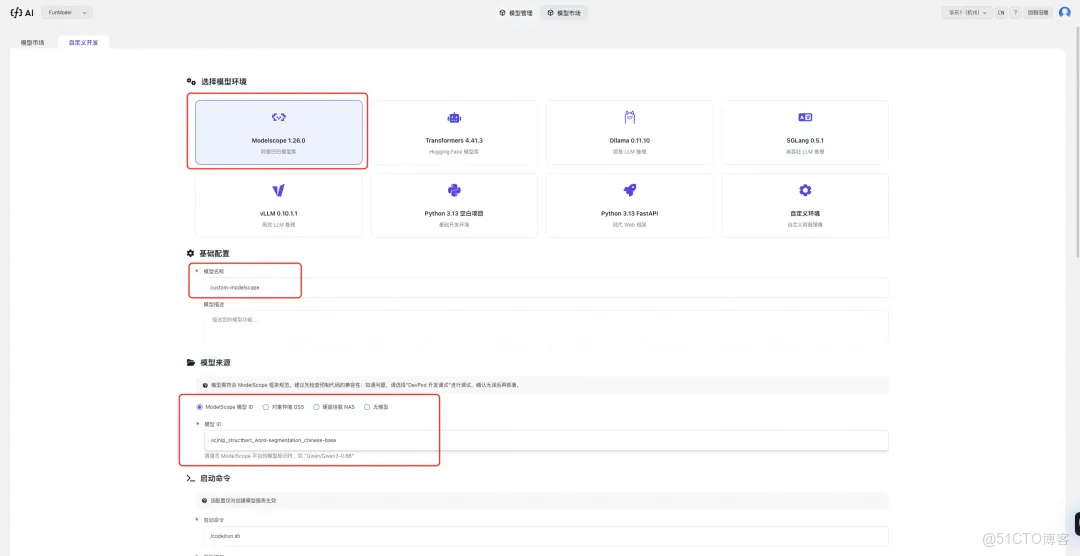
Task: Click the Python logo in 空白项目 card
Action: point(454,190)
